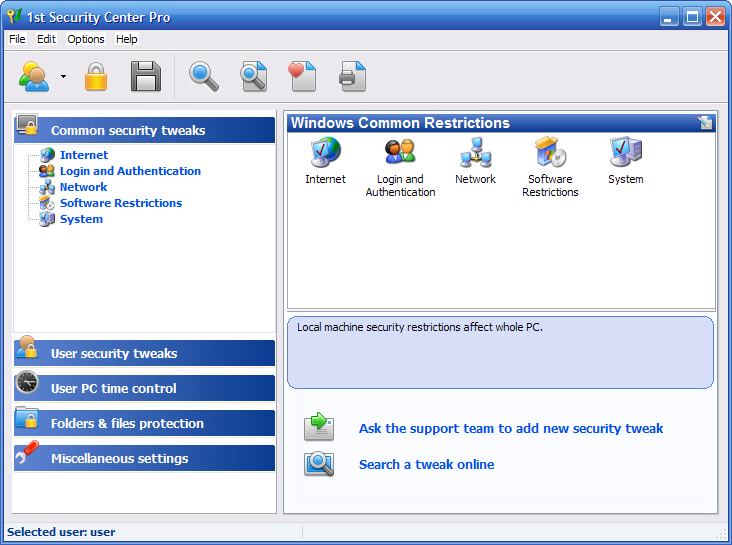Click the Windows Common Restrictions title

click(x=400, y=123)
